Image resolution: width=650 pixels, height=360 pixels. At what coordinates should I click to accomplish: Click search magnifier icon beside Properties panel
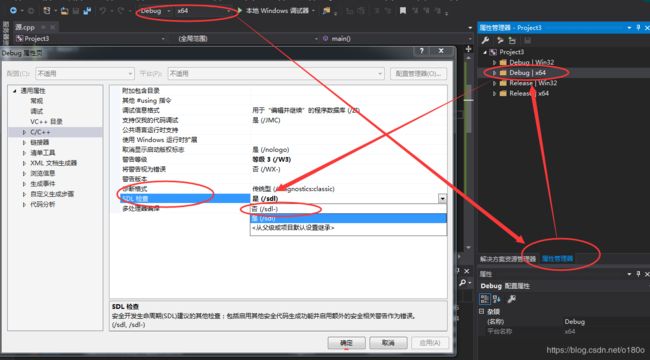463,282
